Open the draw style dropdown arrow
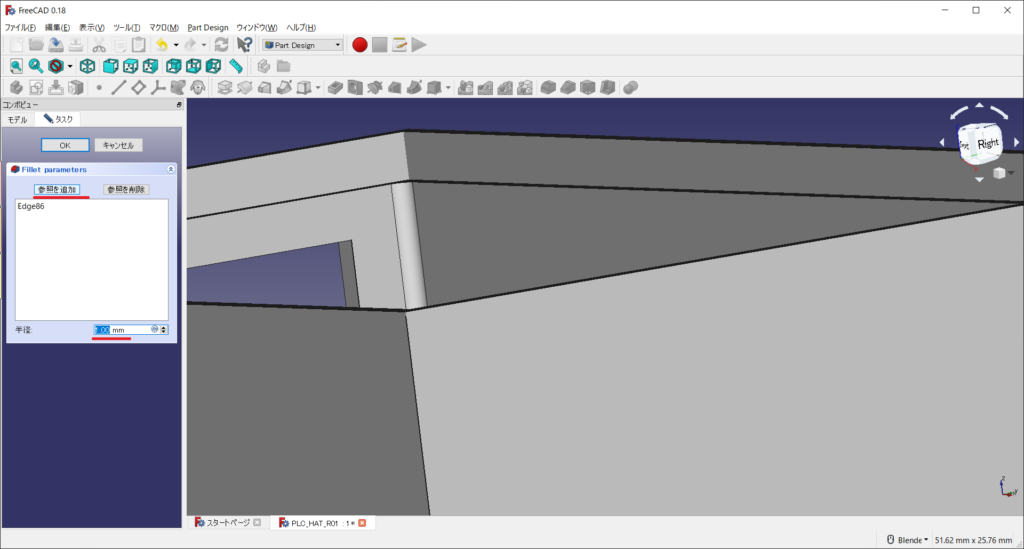The height and width of the screenshot is (549, 1024). (x=69, y=66)
